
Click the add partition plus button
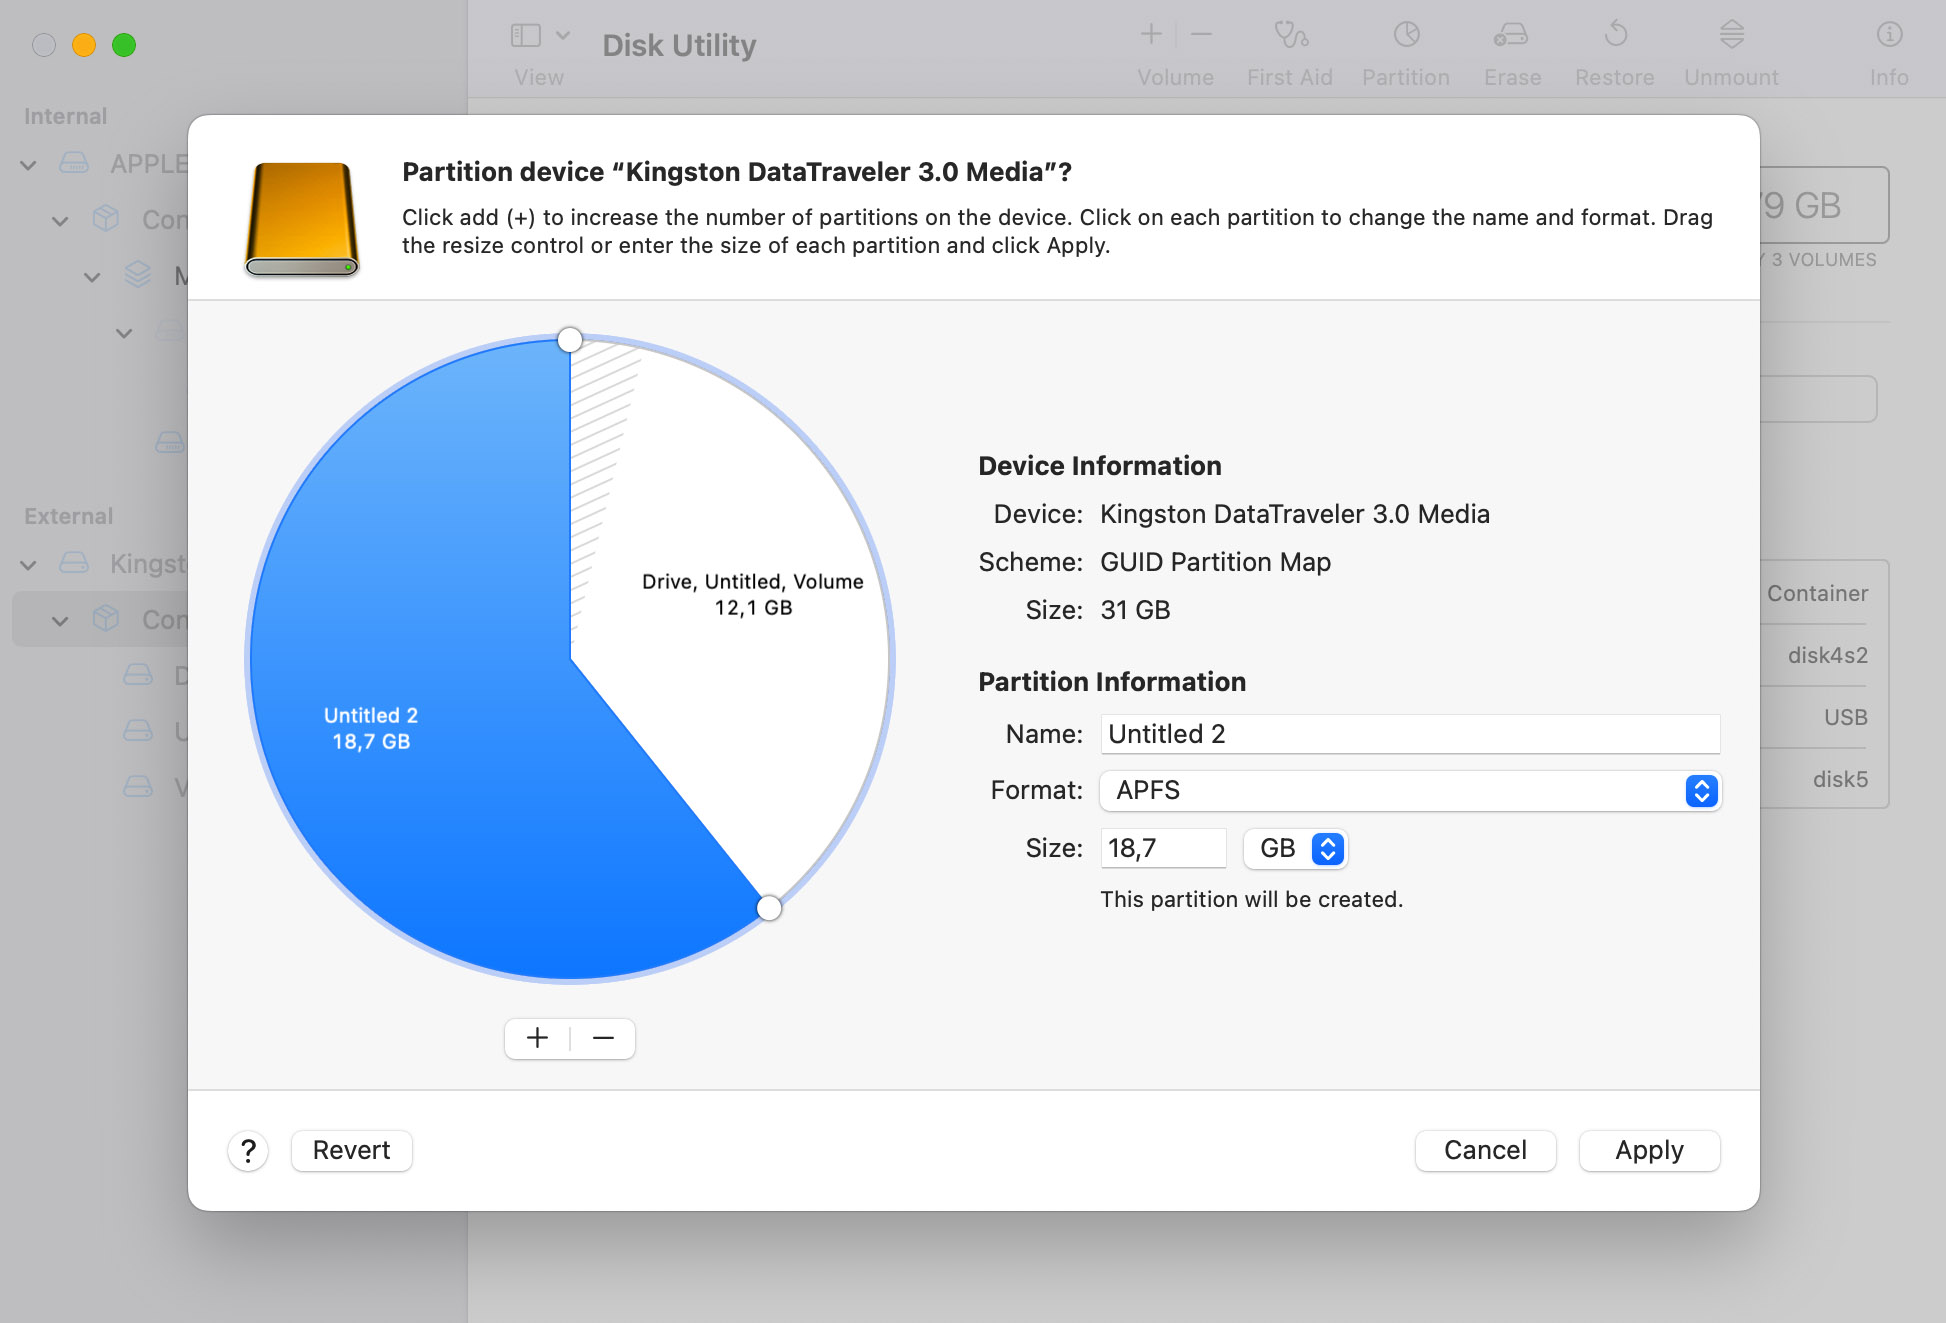click(x=537, y=1038)
